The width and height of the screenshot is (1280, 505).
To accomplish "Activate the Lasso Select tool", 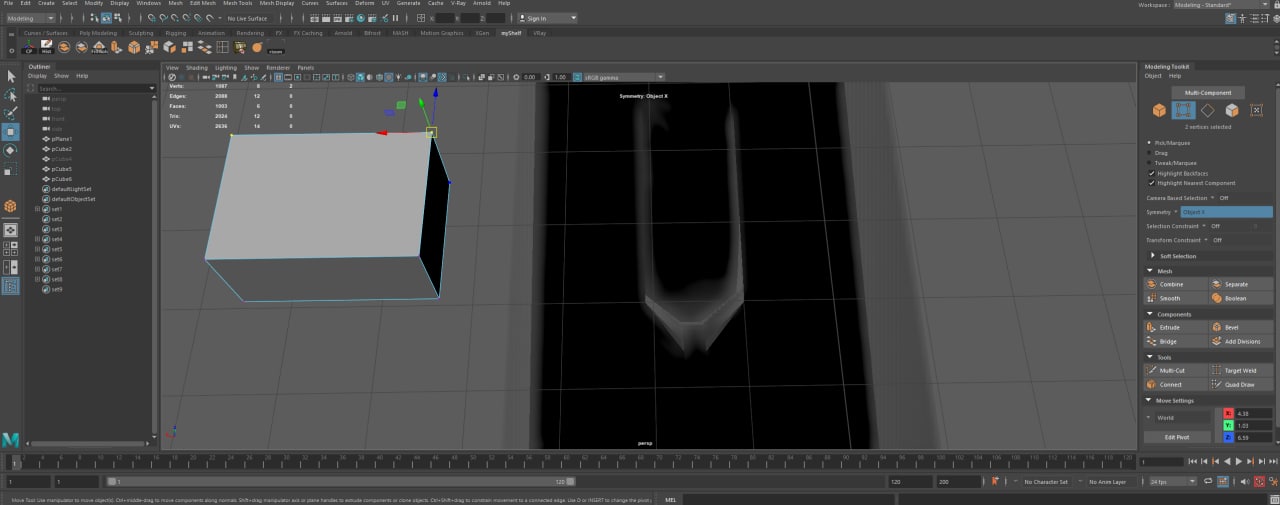I will (x=10, y=95).
